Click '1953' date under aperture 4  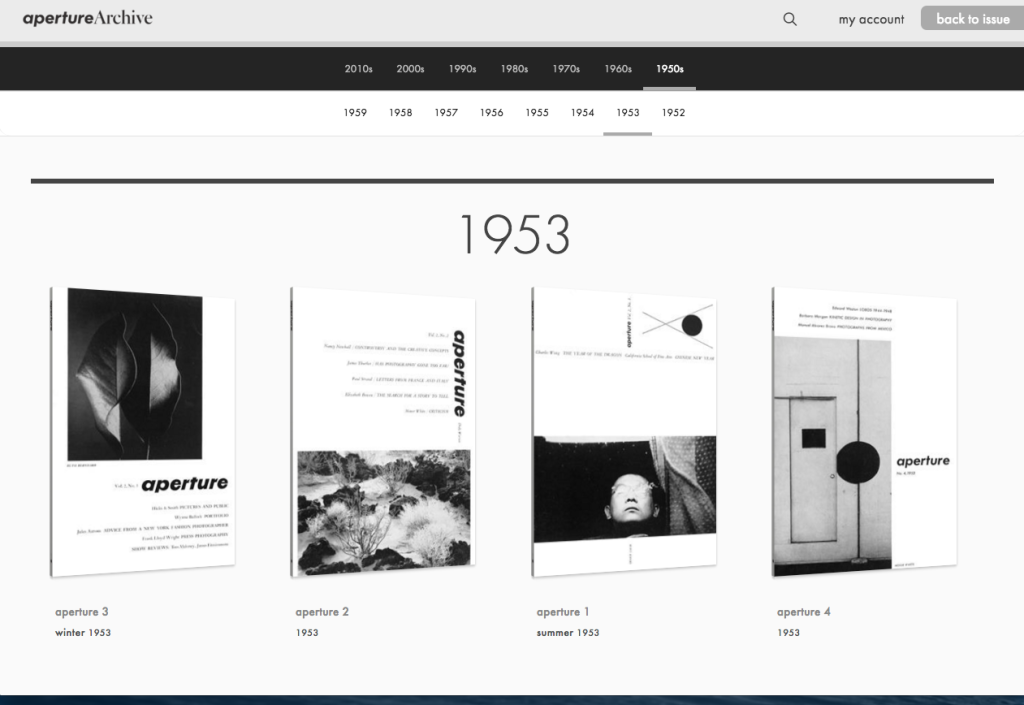click(x=788, y=633)
